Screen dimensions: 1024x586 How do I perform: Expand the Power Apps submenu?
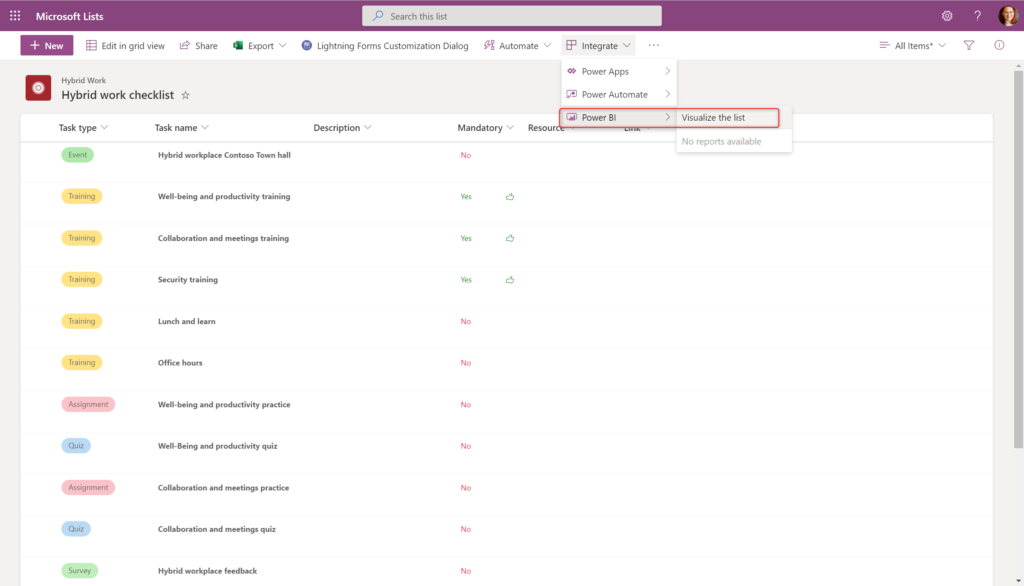point(618,71)
